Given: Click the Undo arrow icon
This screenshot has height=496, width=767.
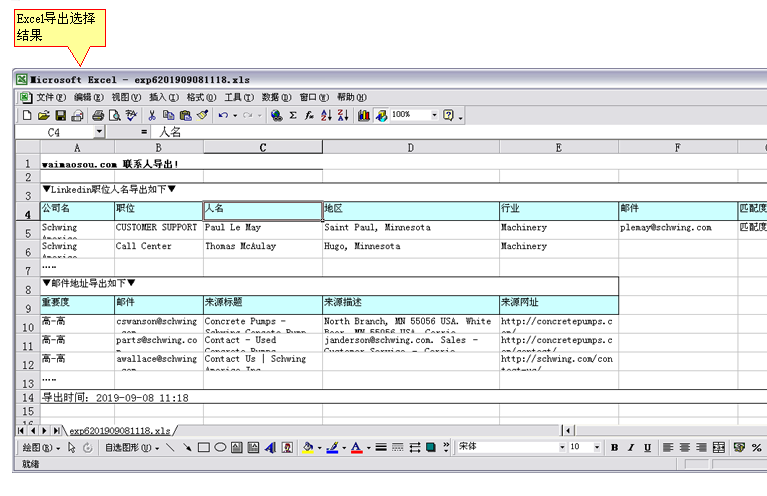Looking at the screenshot, I should pyautogui.click(x=223, y=115).
